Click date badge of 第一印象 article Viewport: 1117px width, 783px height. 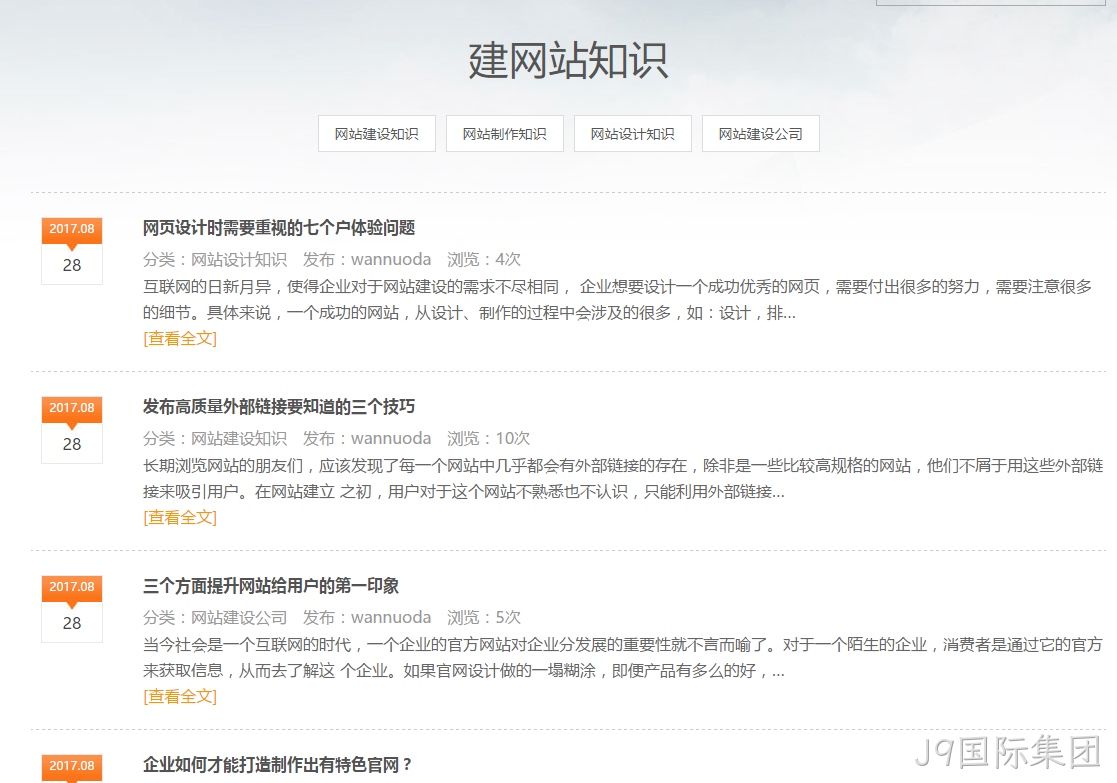pos(72,608)
